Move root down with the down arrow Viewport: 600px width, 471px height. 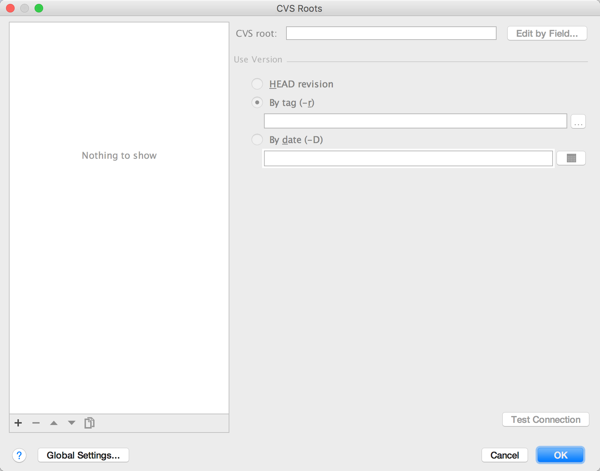tap(72, 423)
